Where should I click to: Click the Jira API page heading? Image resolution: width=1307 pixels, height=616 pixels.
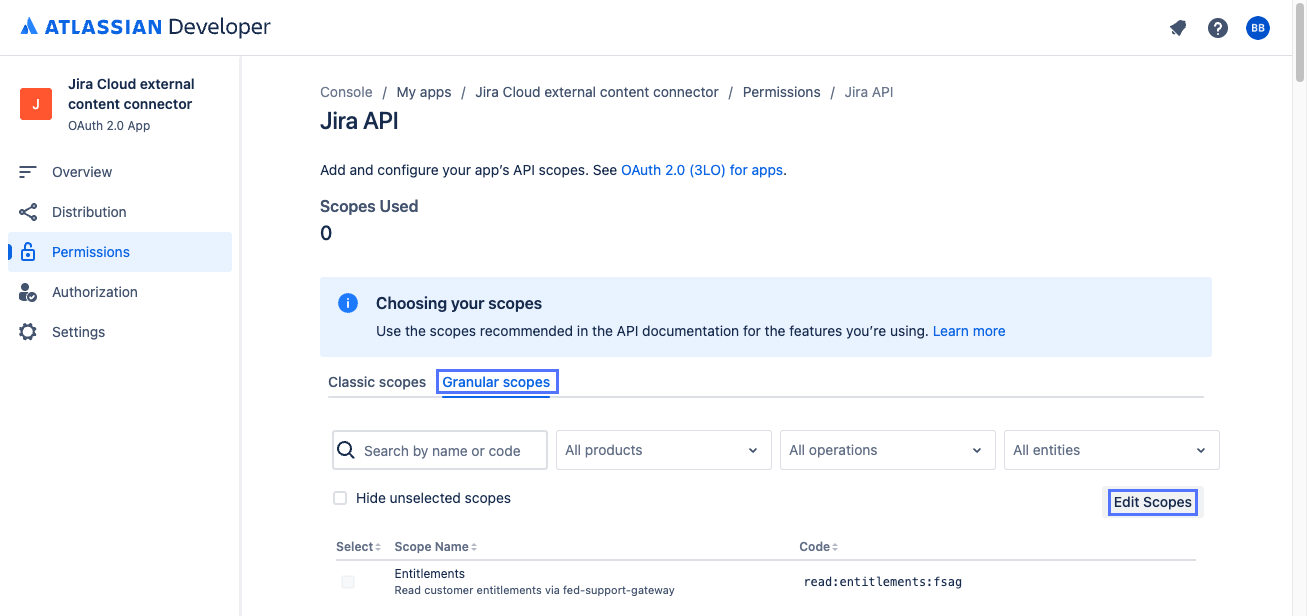[359, 122]
